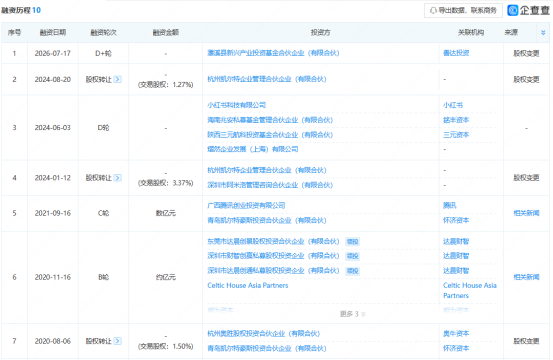Click 领投 badge beside 深圳市达晨创通 investor
The height and width of the screenshot is (360, 553).
[352, 271]
